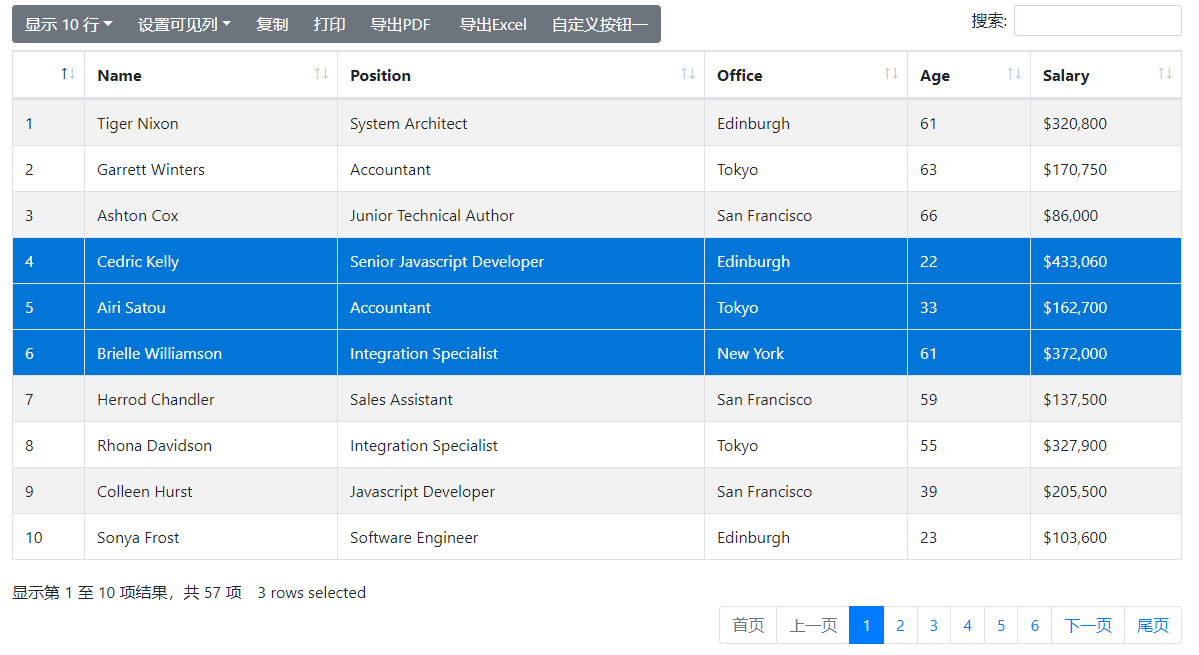The height and width of the screenshot is (655, 1199).
Task: Go to 首页 first page
Action: pyautogui.click(x=748, y=625)
